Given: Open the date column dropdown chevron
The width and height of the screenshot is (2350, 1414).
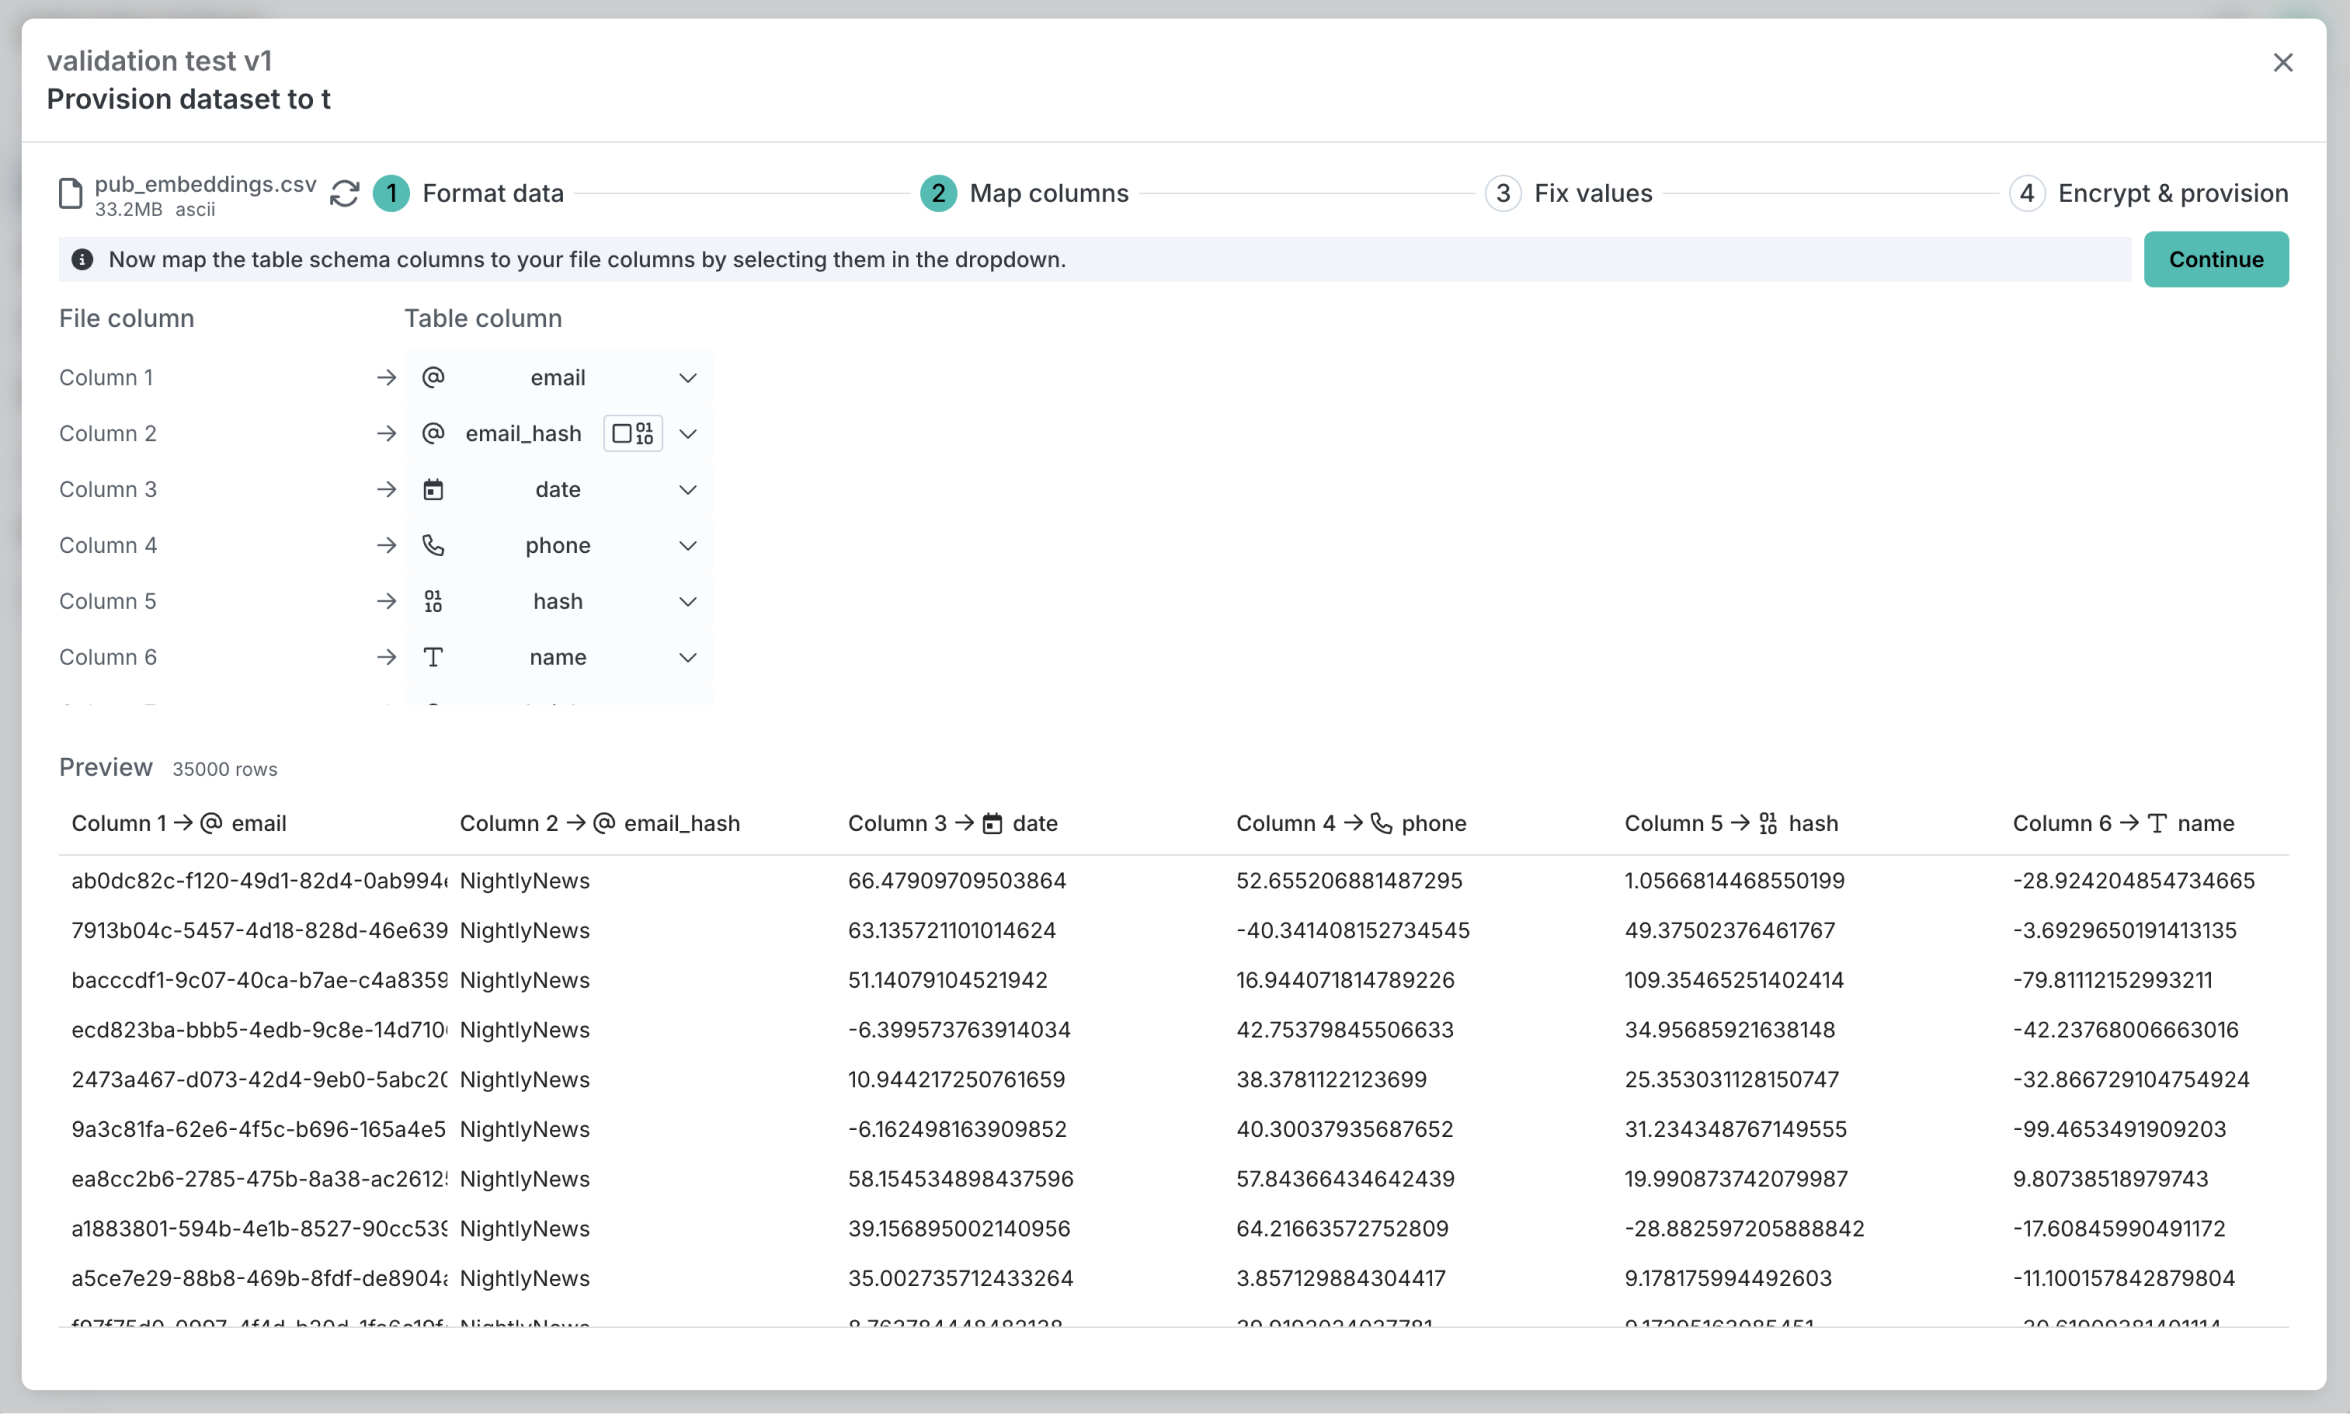Looking at the screenshot, I should 687,490.
